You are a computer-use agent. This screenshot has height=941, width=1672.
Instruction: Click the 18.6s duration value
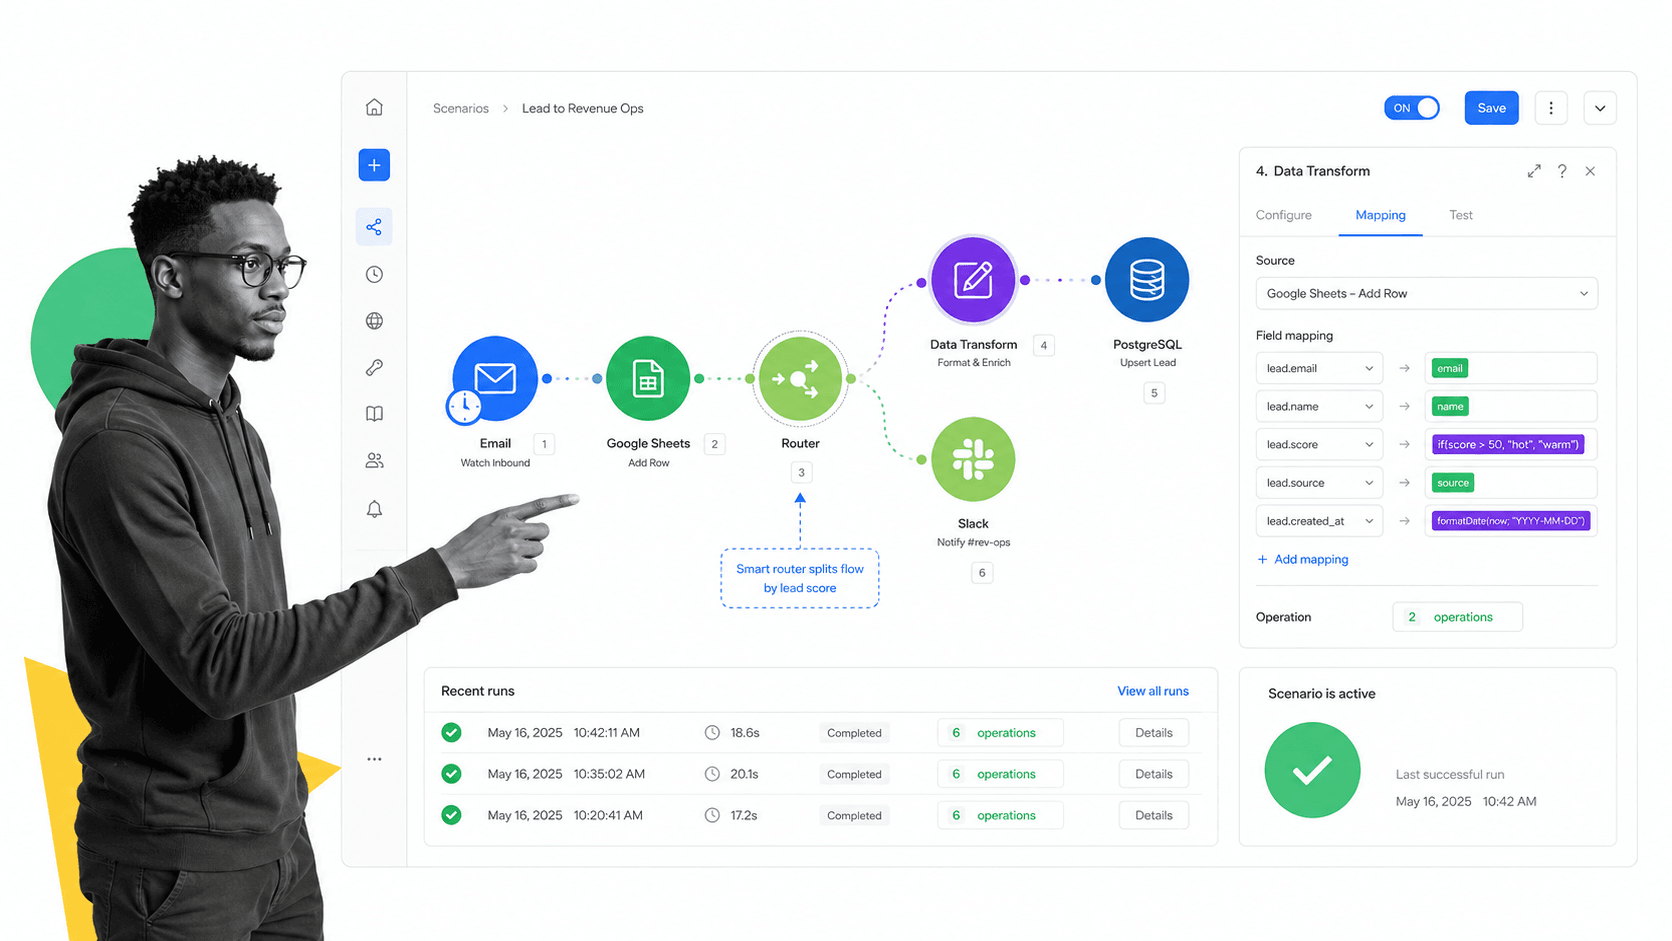(x=745, y=733)
